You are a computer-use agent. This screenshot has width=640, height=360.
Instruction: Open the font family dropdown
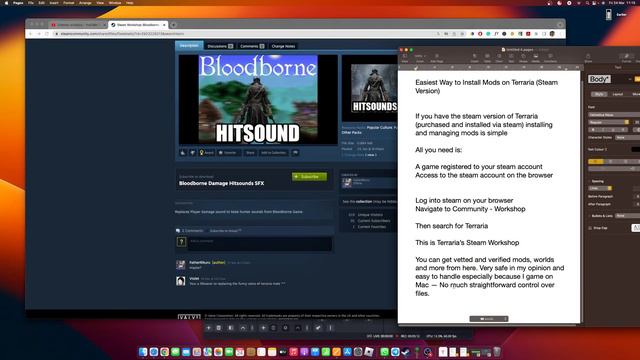pos(614,115)
